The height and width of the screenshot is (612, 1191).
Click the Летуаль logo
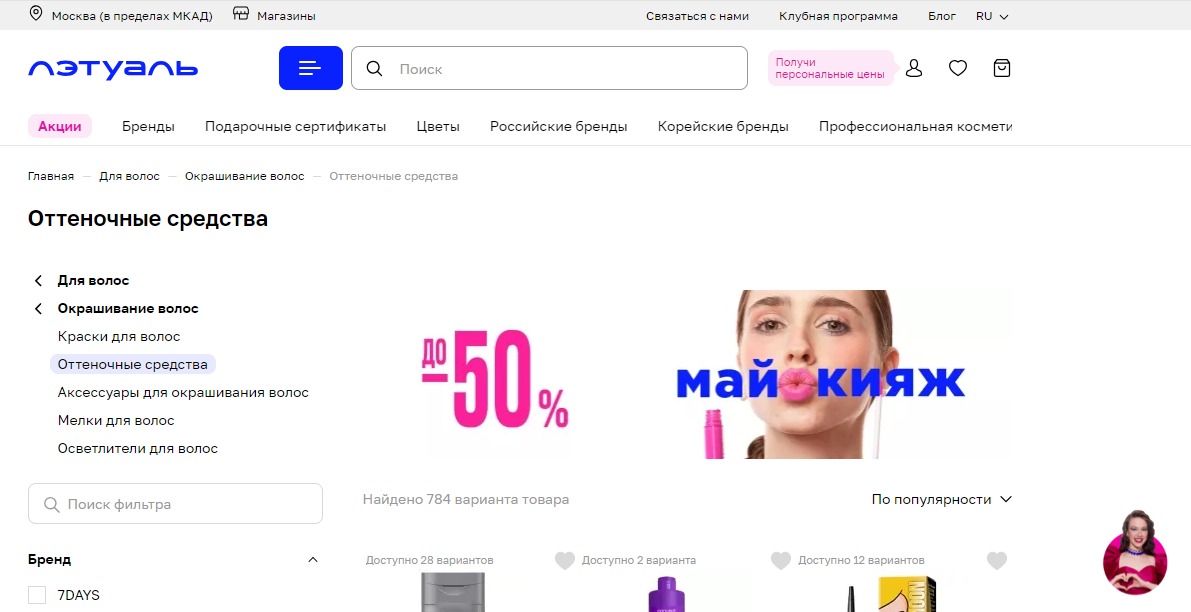(x=113, y=68)
